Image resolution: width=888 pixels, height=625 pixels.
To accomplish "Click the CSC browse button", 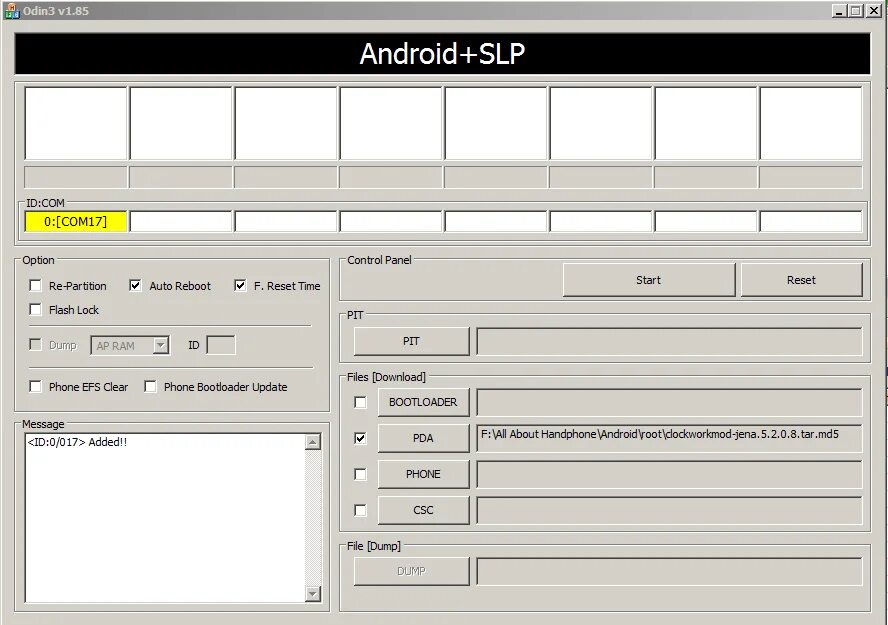I will (423, 510).
